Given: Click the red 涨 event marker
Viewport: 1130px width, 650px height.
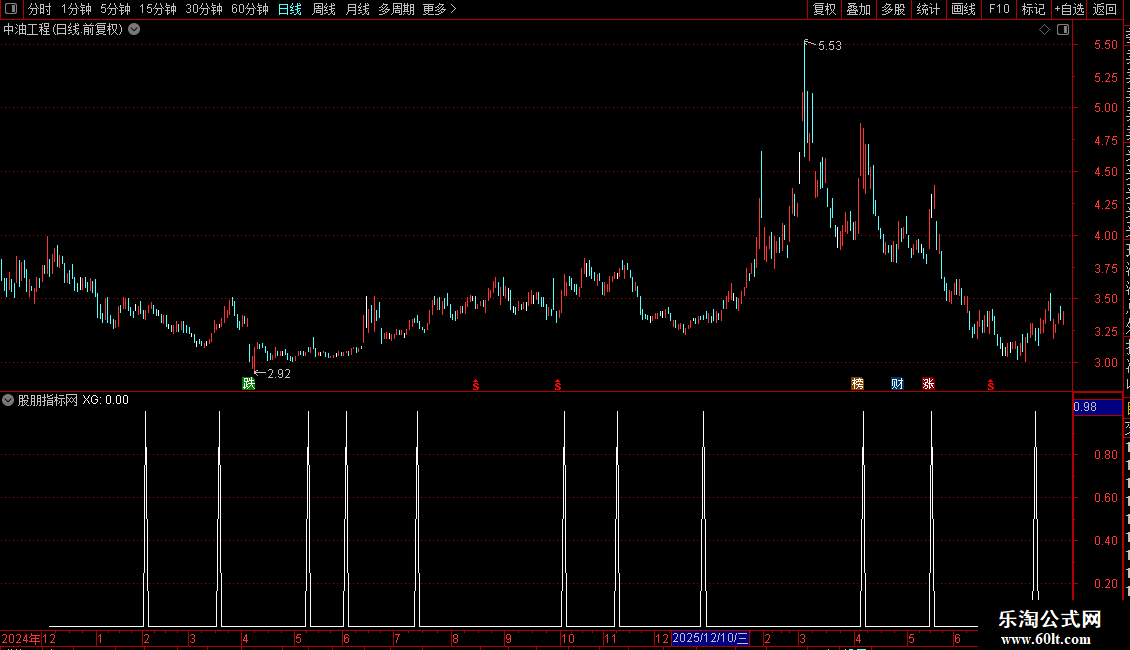Looking at the screenshot, I should click(x=928, y=383).
